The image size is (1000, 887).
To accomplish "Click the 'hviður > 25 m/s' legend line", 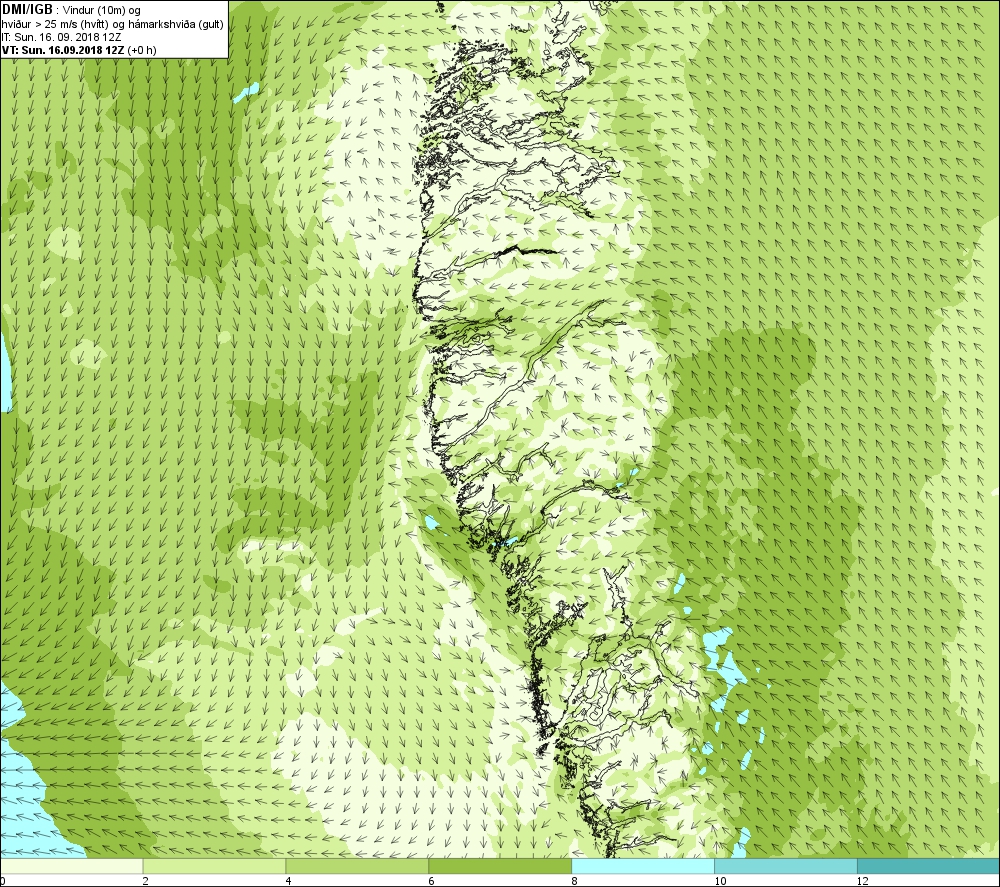I will pyautogui.click(x=112, y=24).
